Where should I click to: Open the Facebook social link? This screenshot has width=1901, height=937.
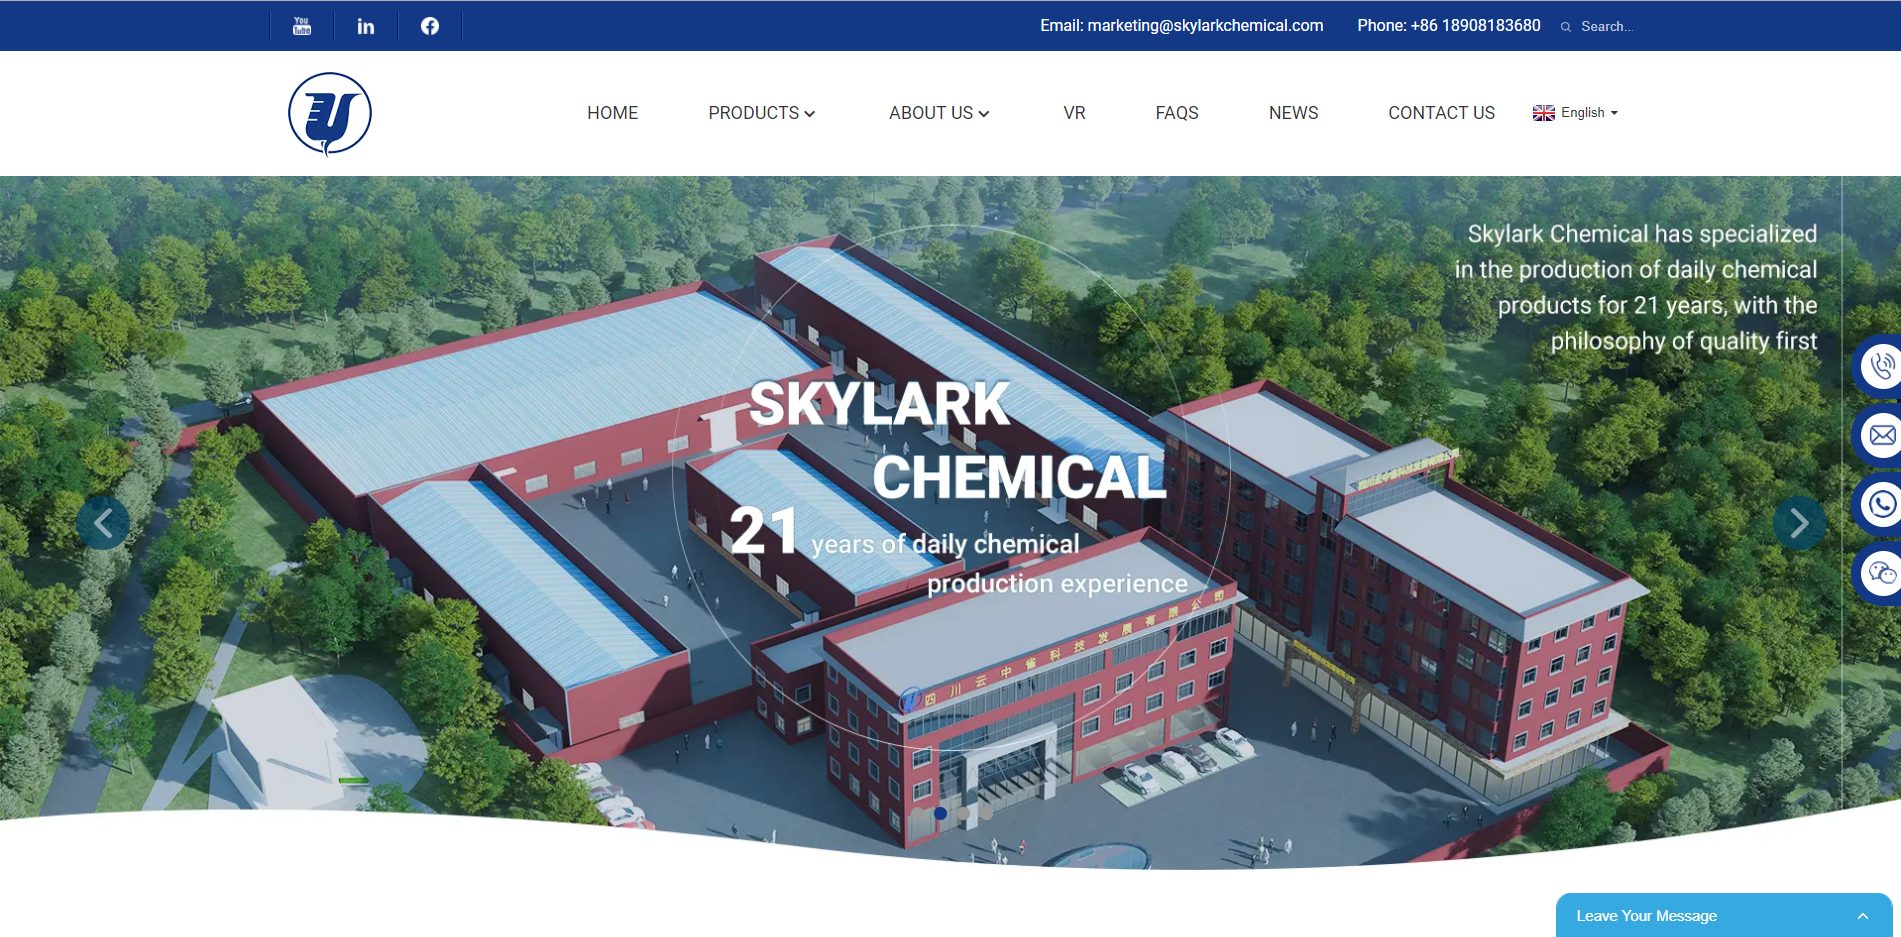430,26
